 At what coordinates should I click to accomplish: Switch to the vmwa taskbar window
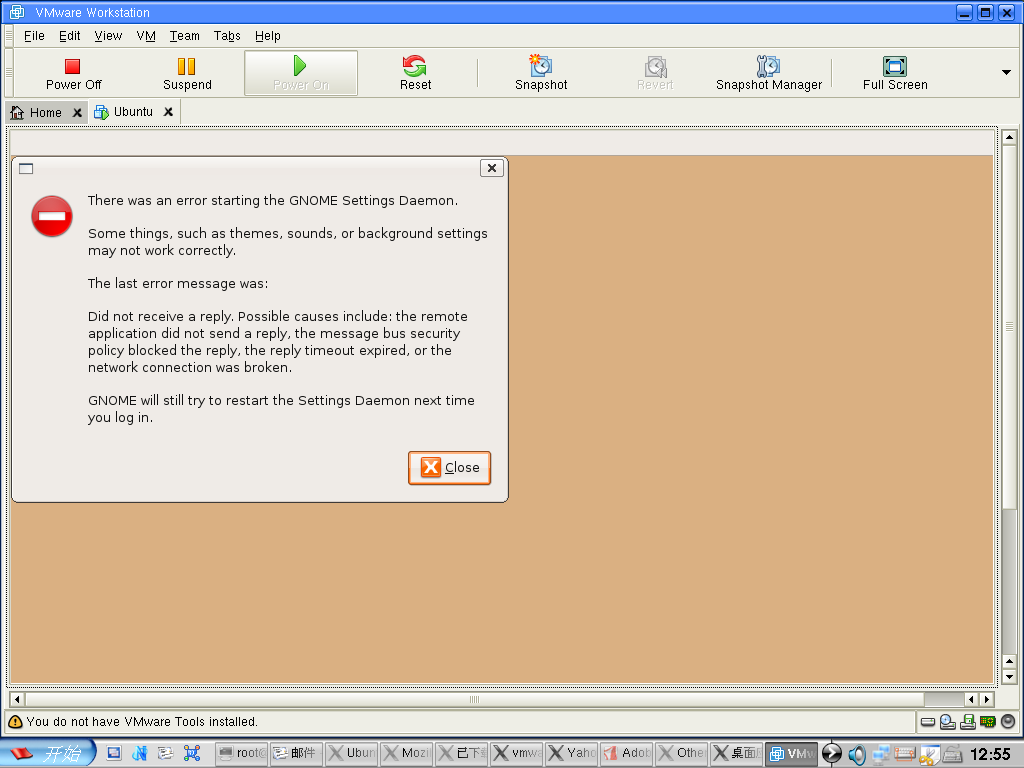[x=517, y=753]
